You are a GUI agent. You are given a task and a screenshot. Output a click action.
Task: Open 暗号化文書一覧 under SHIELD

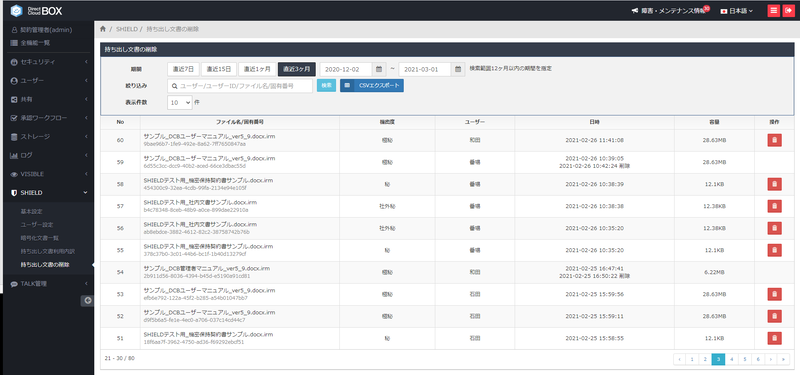(x=40, y=238)
